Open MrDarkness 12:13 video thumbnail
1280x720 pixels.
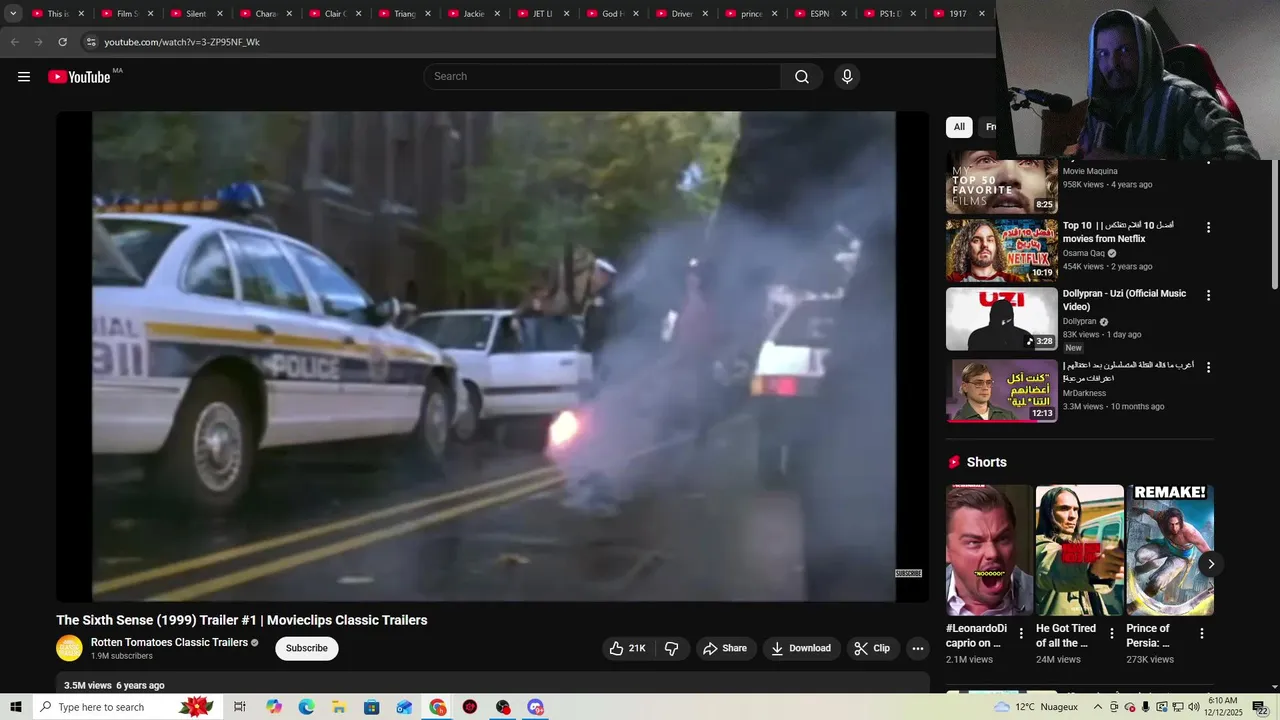point(1002,391)
